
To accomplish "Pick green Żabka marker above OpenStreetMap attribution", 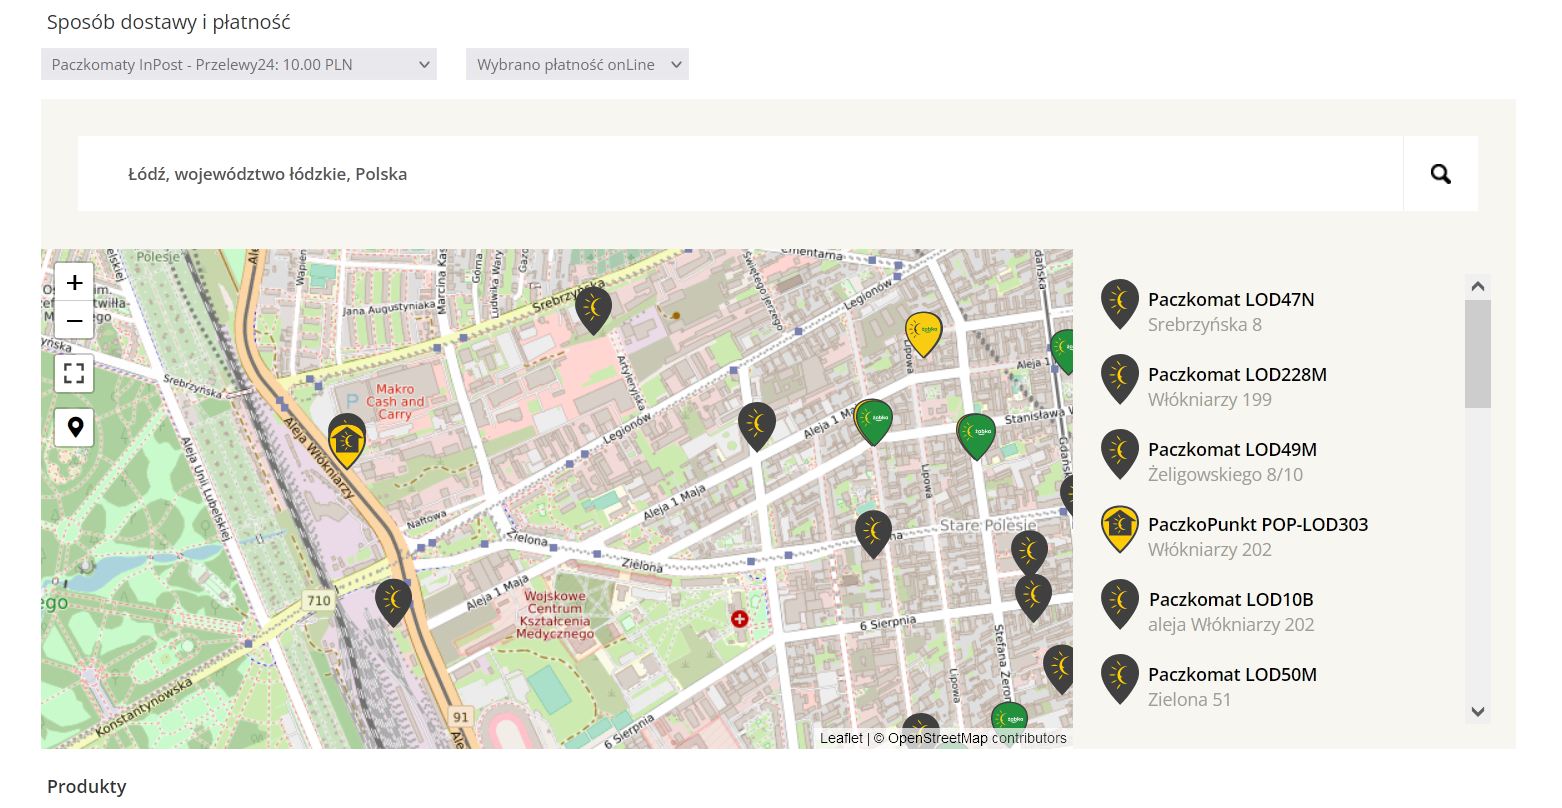I will tap(1009, 718).
